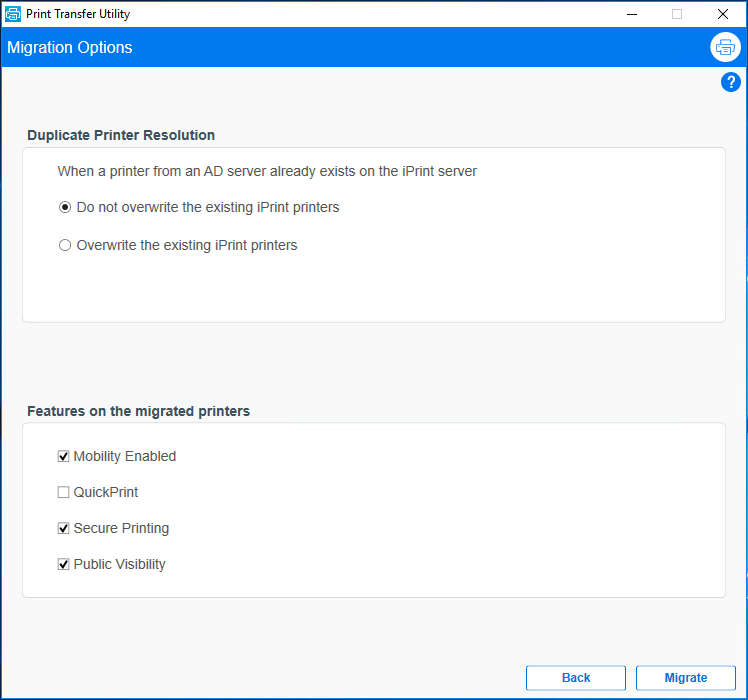748x700 pixels.
Task: Uncheck the Mobility Enabled checkbox
Action: pyautogui.click(x=64, y=457)
